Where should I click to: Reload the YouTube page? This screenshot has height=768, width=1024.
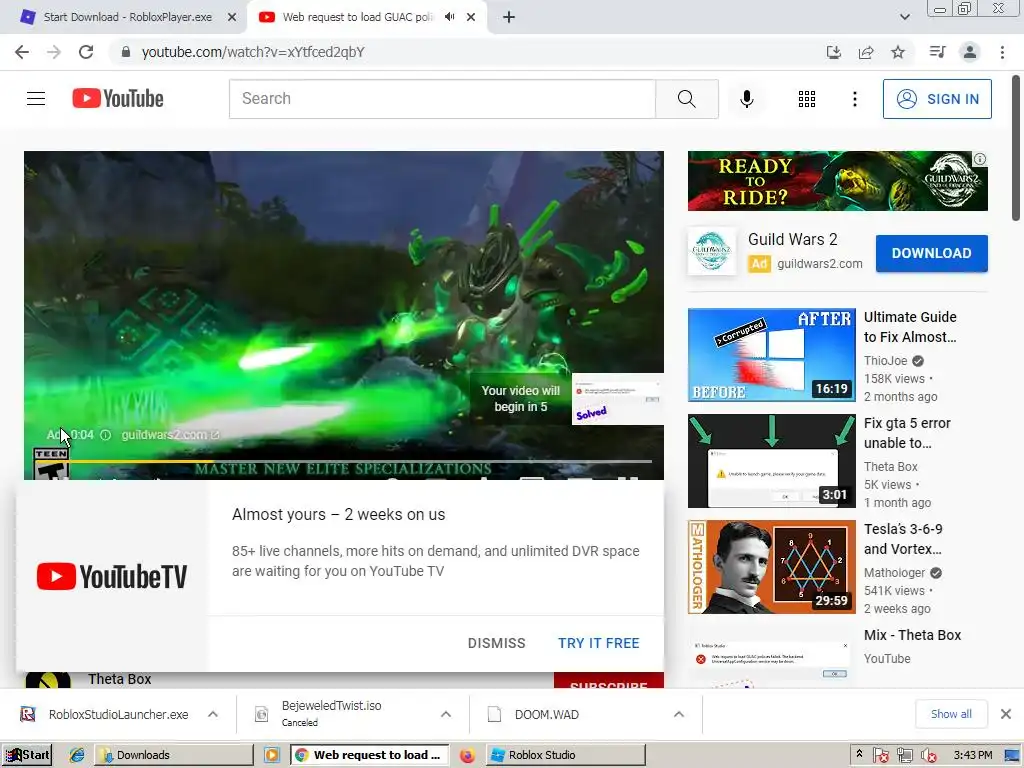(86, 52)
